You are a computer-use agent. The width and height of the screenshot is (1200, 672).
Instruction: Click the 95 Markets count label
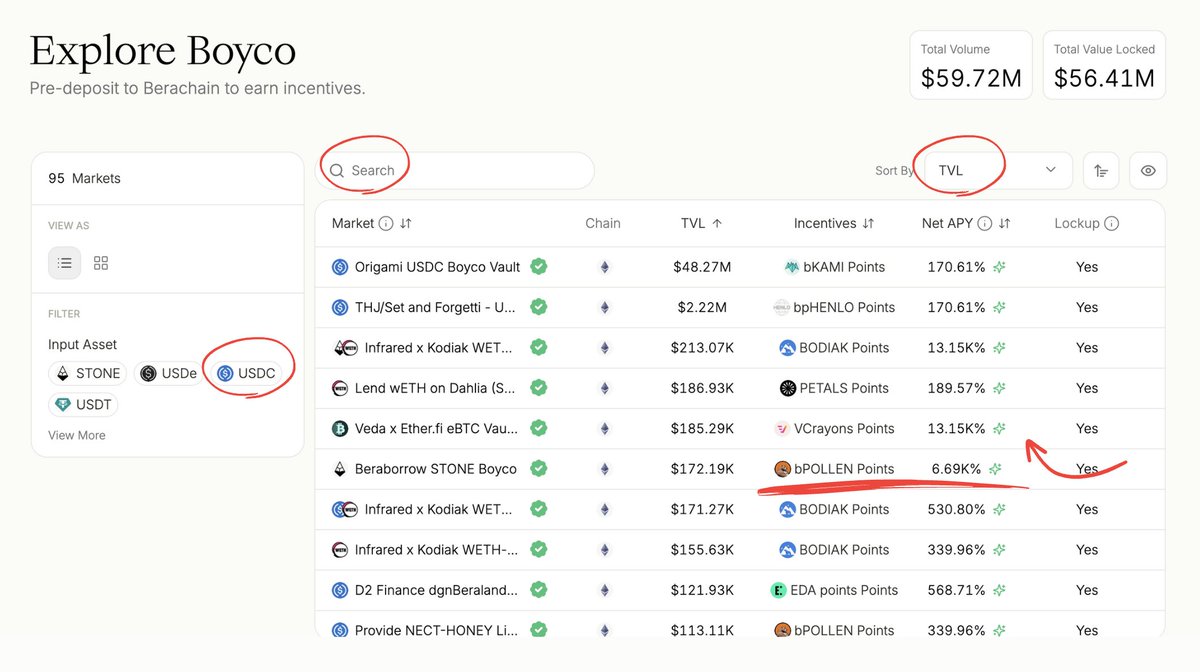84,178
